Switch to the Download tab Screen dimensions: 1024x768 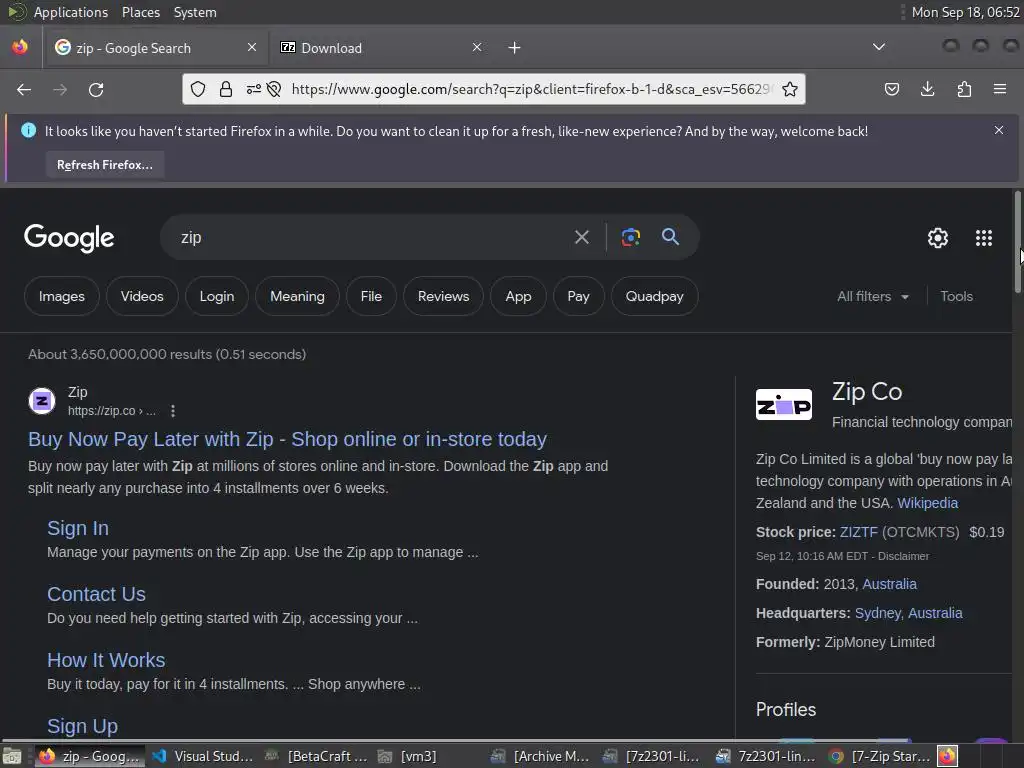[x=379, y=48]
